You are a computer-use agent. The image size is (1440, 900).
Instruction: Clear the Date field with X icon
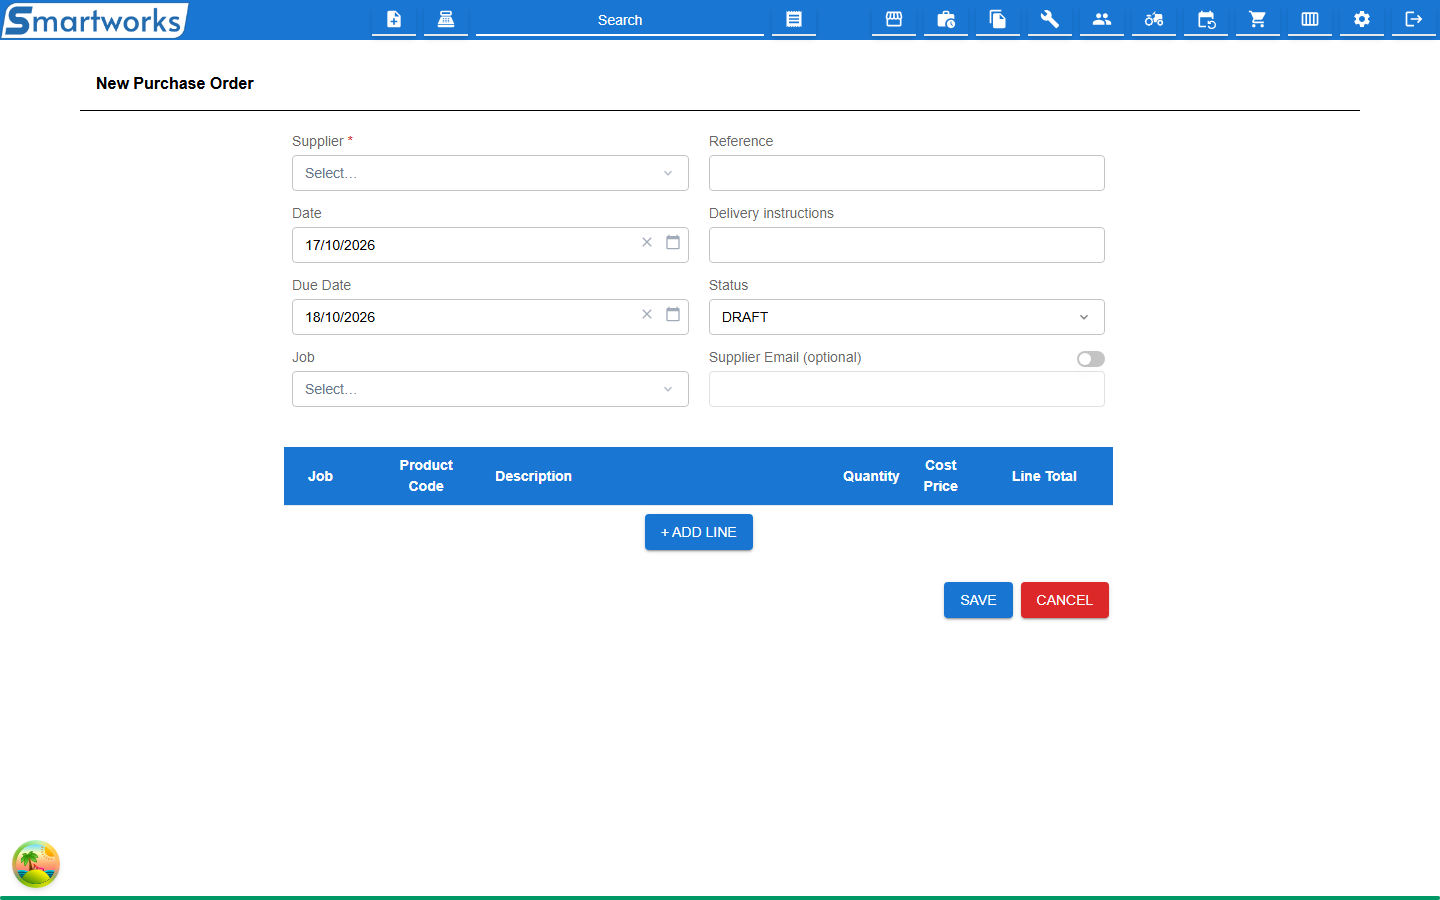pyautogui.click(x=647, y=243)
